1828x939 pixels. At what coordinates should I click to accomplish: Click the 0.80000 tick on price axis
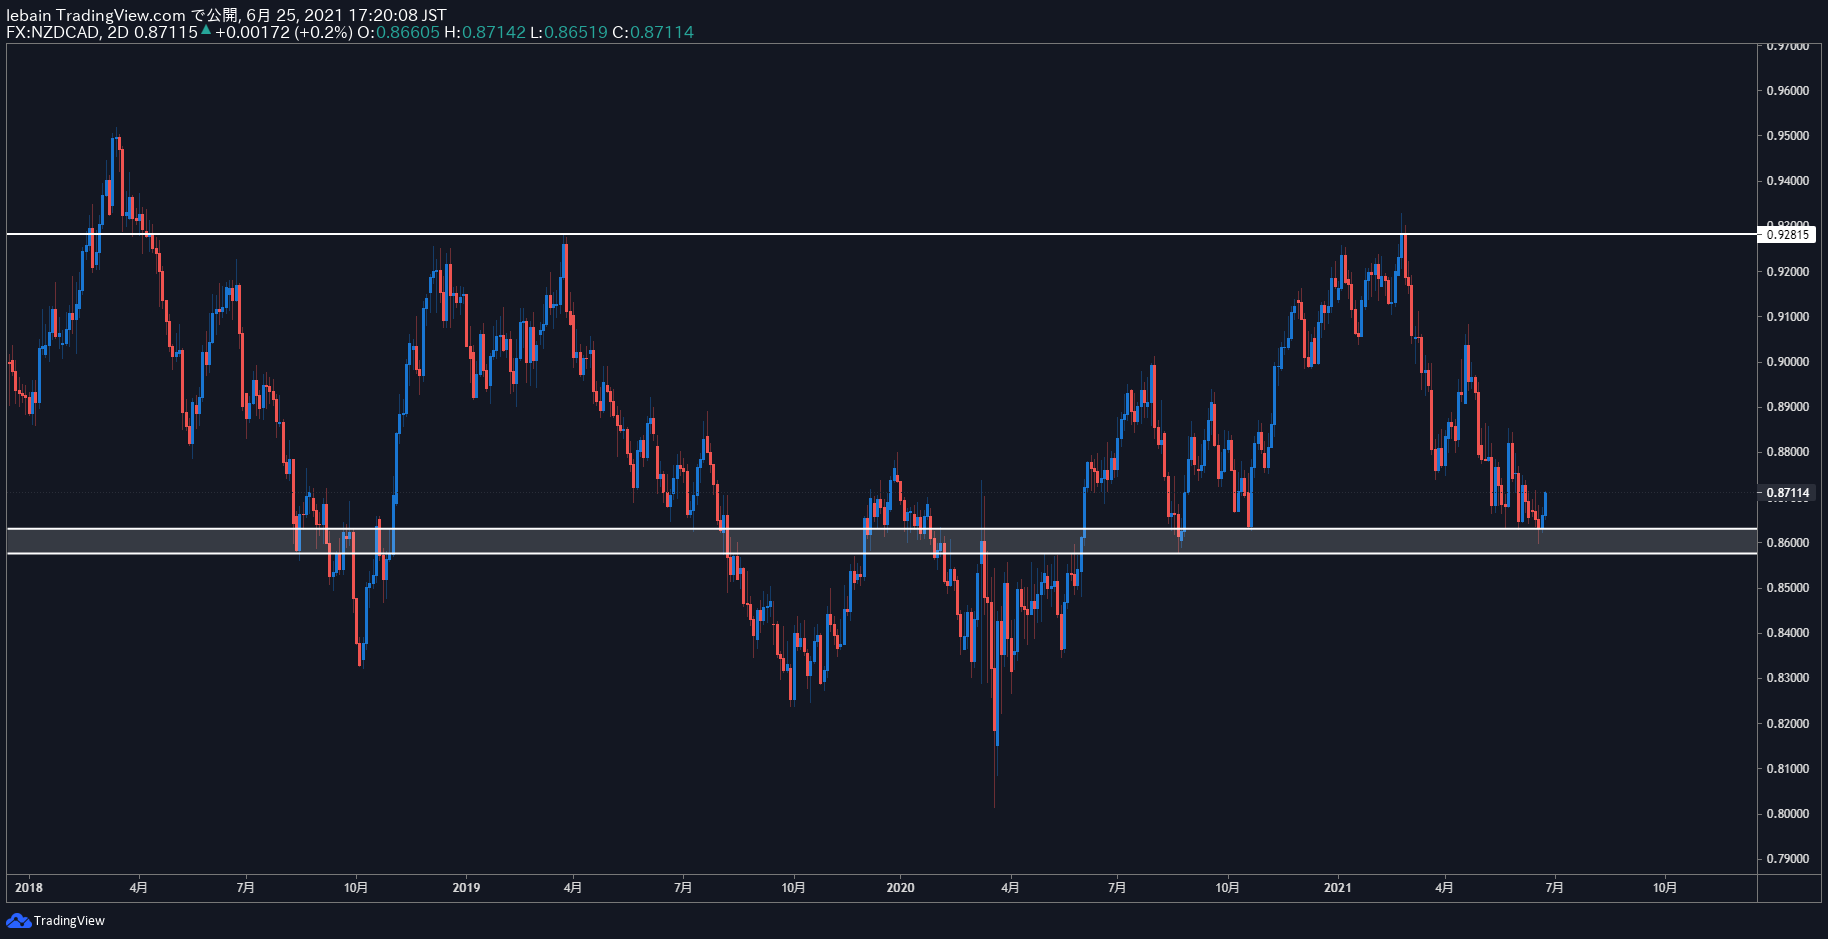[1787, 814]
